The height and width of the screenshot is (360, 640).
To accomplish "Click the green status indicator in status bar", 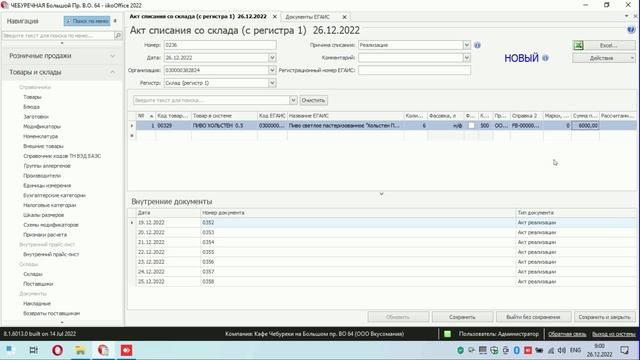I will click(x=447, y=334).
